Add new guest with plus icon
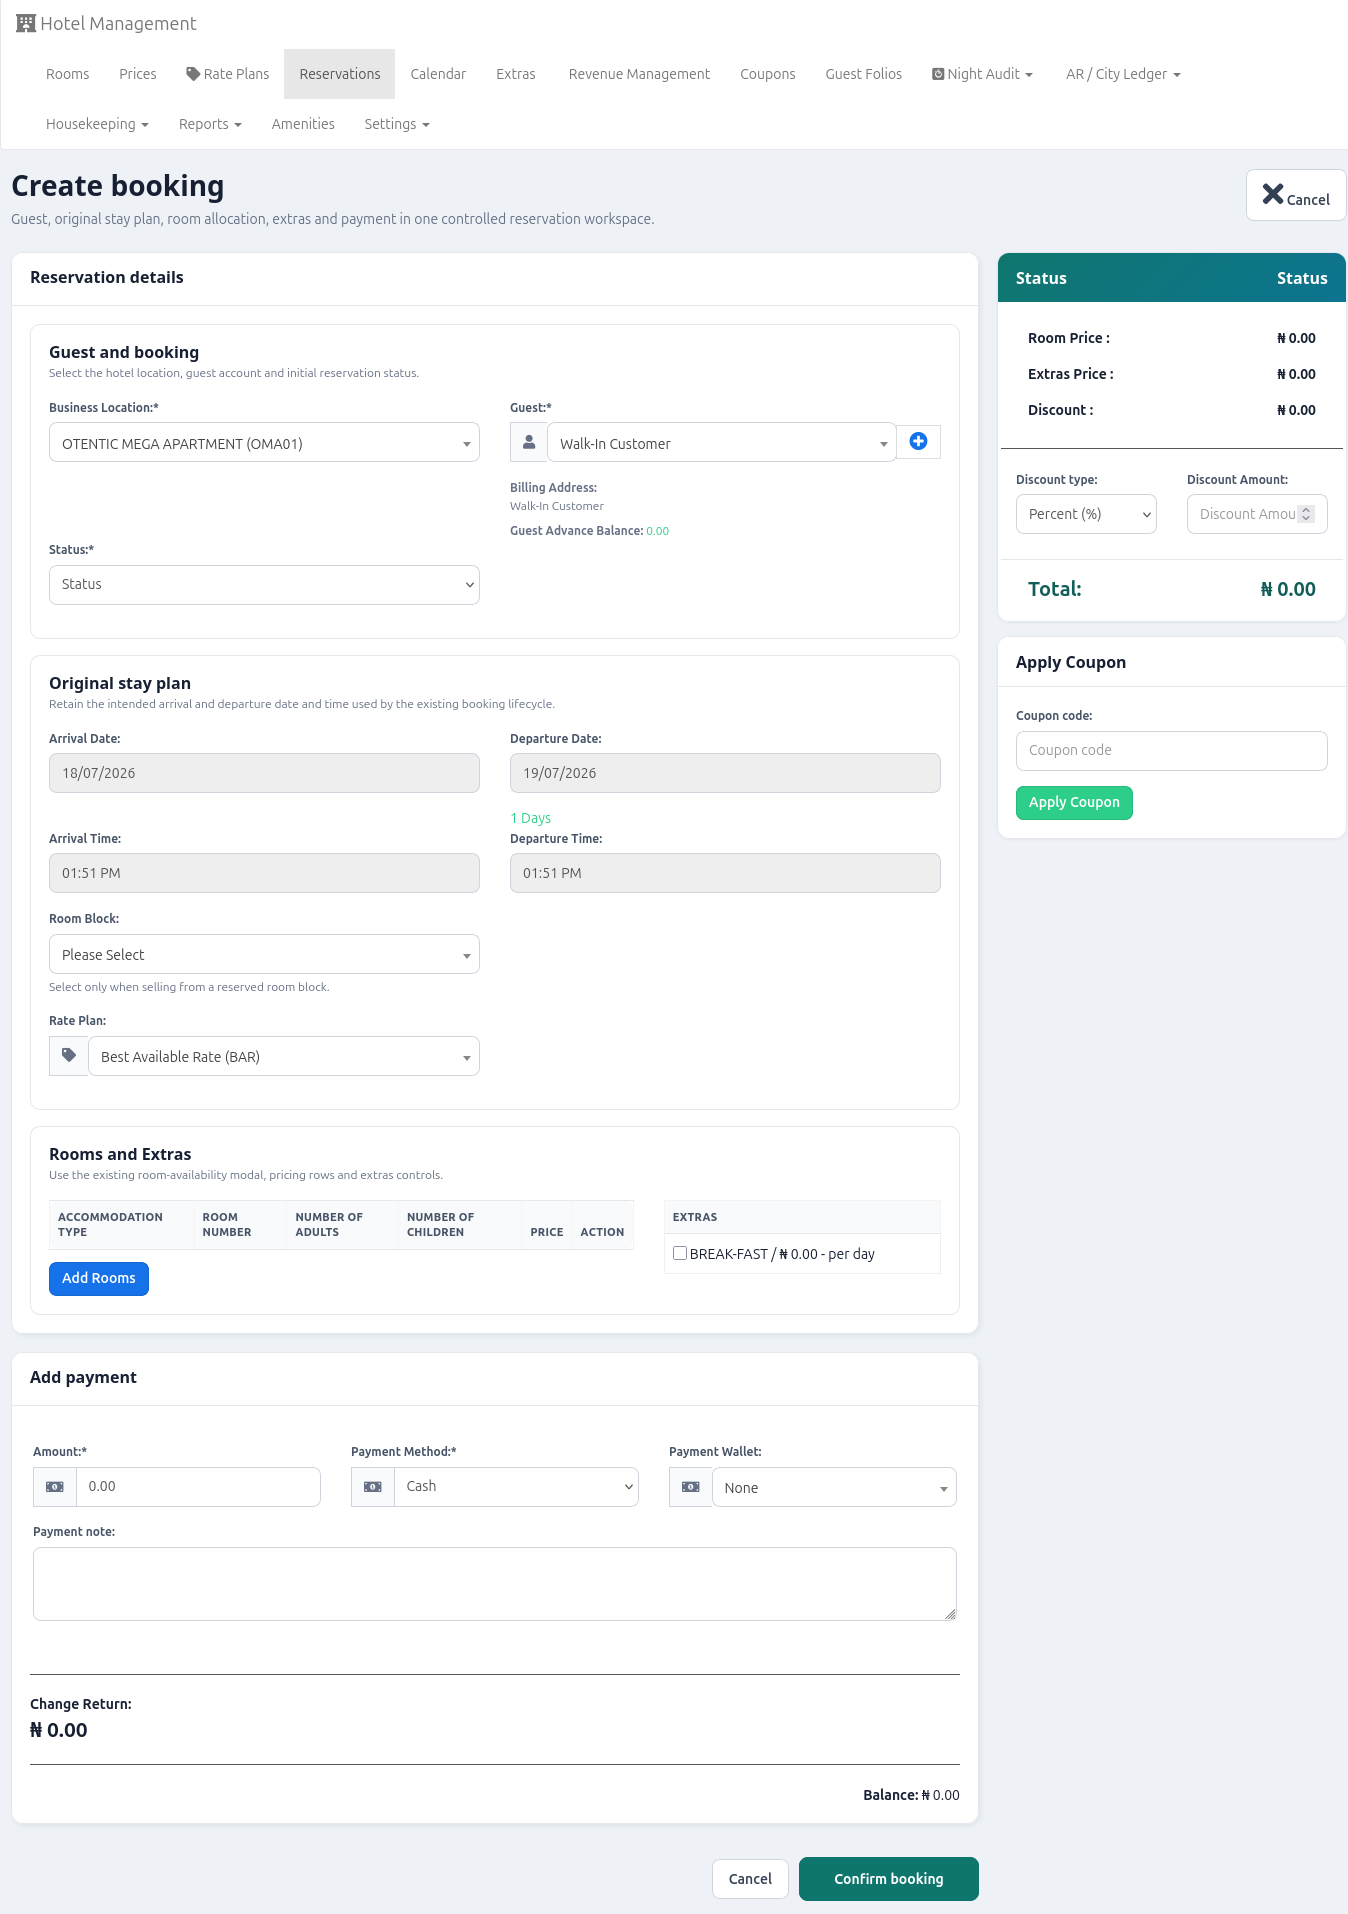The height and width of the screenshot is (1914, 1348). point(918,441)
